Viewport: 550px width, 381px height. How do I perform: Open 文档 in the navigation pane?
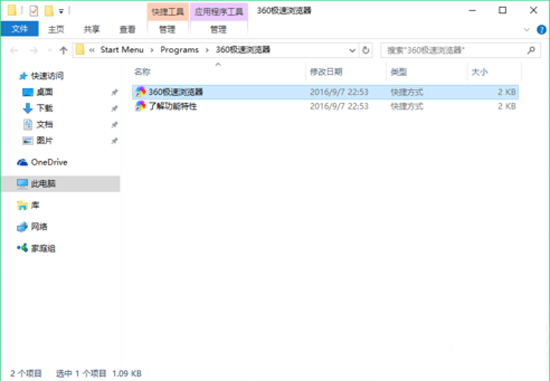(45, 124)
